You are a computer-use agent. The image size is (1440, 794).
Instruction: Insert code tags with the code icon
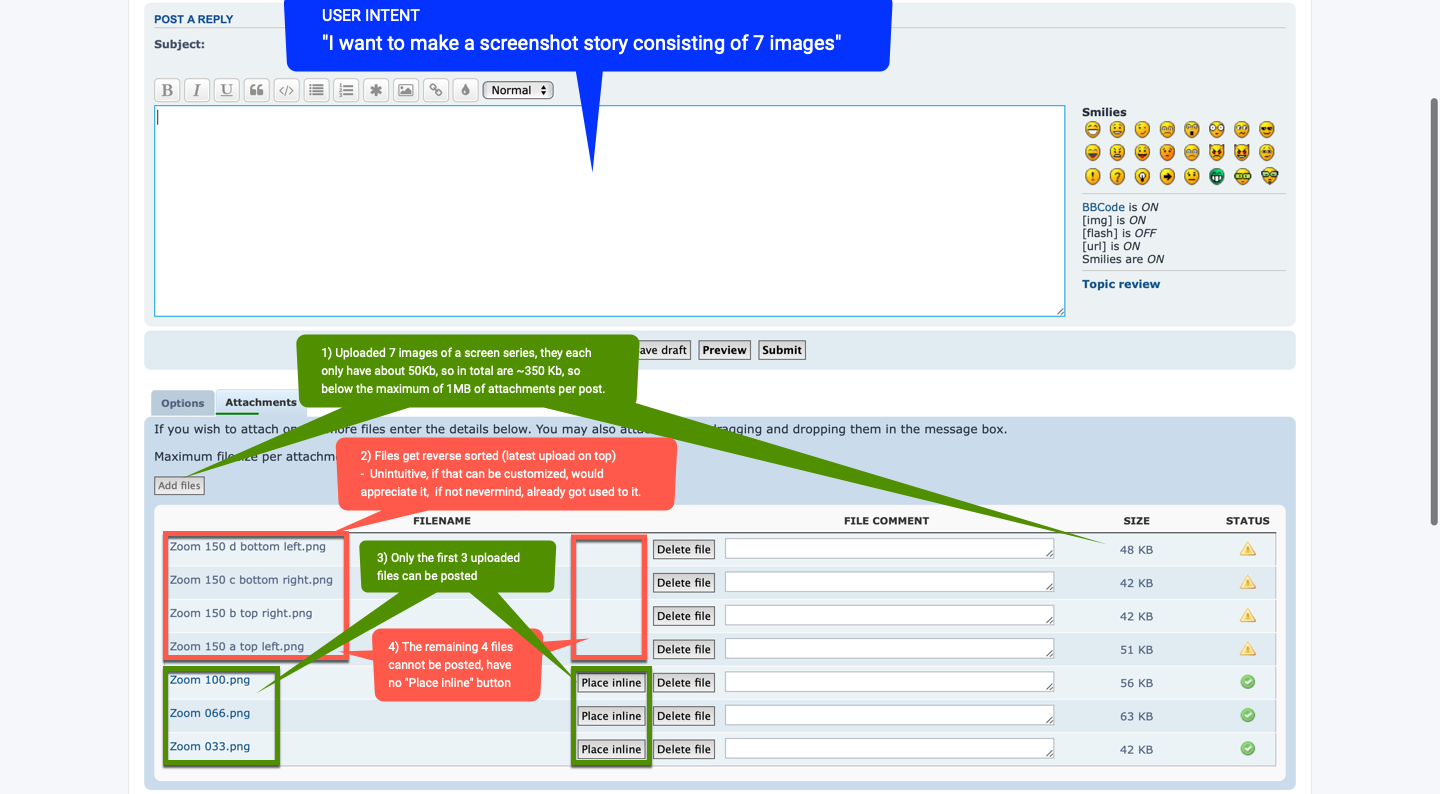click(x=287, y=90)
